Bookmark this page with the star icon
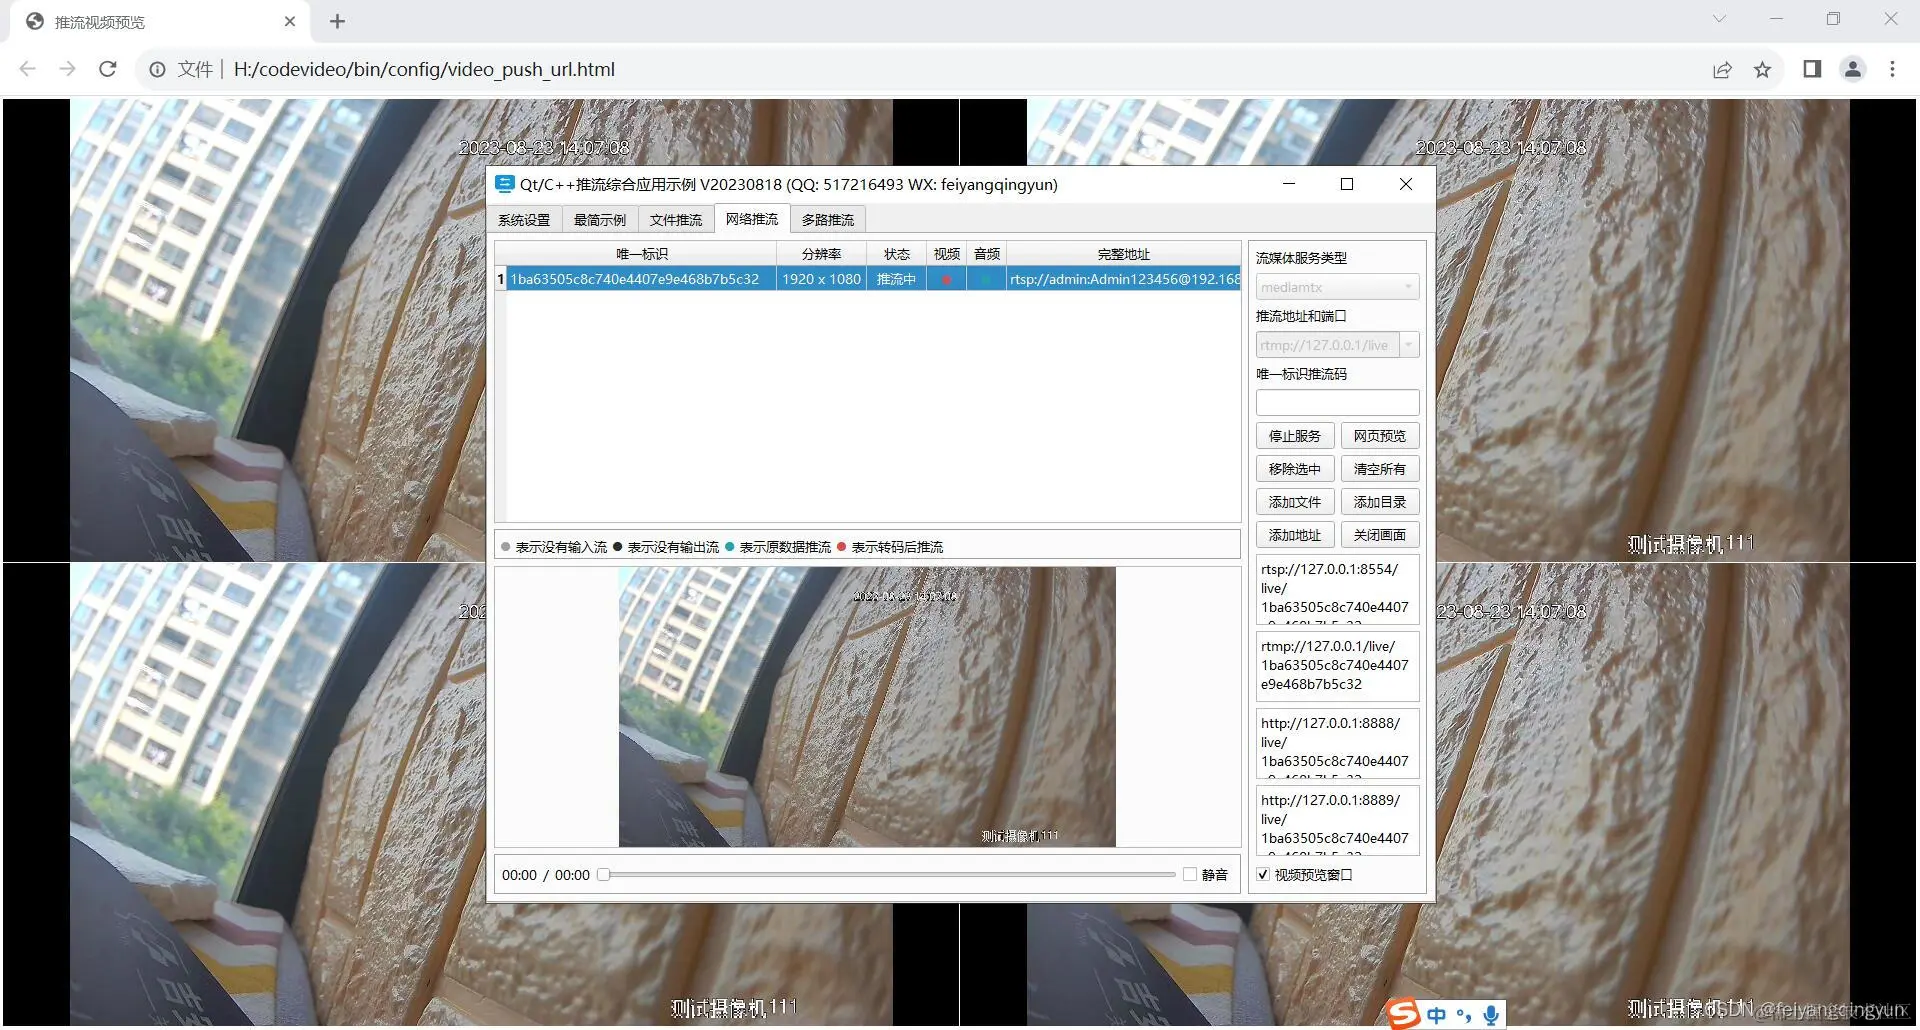Viewport: 1920px width, 1030px height. pos(1762,69)
